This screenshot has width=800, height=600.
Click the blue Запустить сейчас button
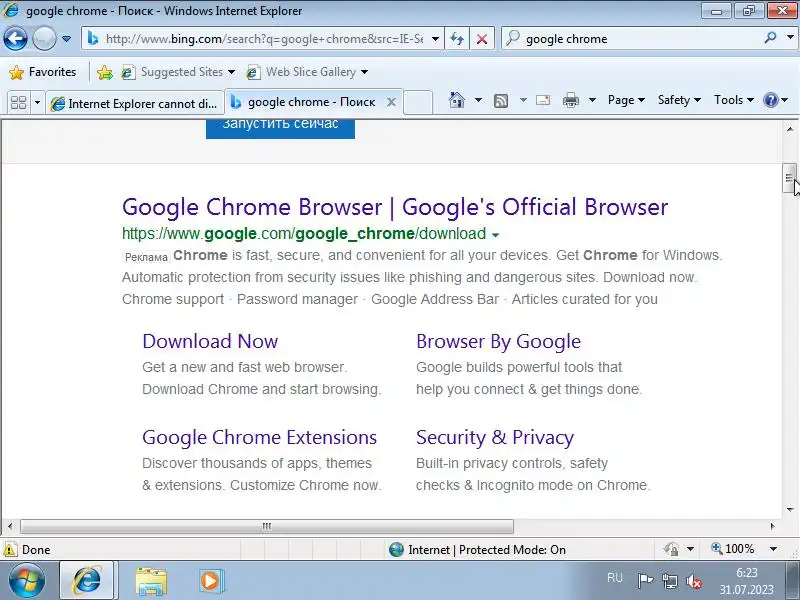[x=280, y=128]
